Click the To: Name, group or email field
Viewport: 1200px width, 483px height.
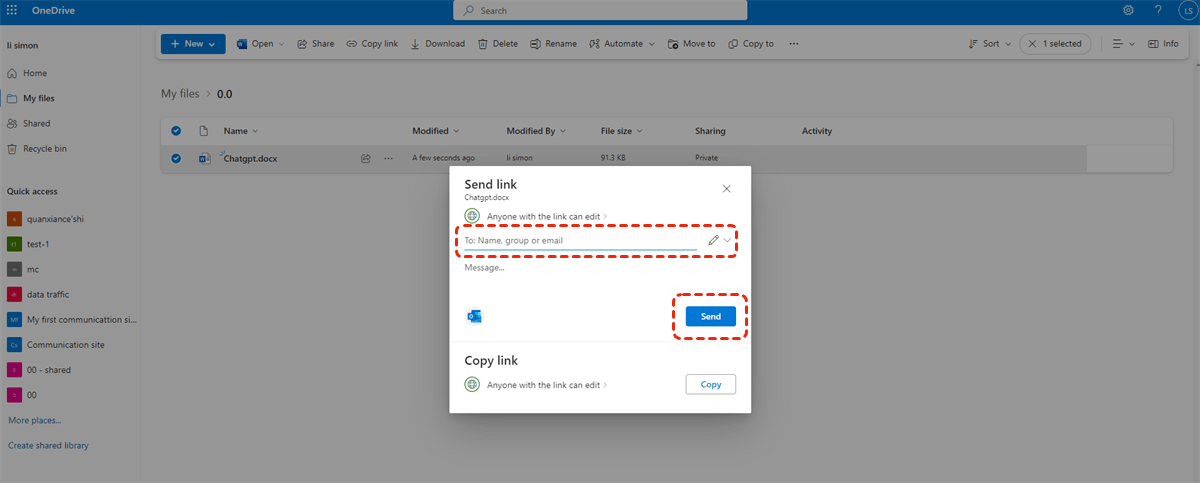(x=580, y=241)
